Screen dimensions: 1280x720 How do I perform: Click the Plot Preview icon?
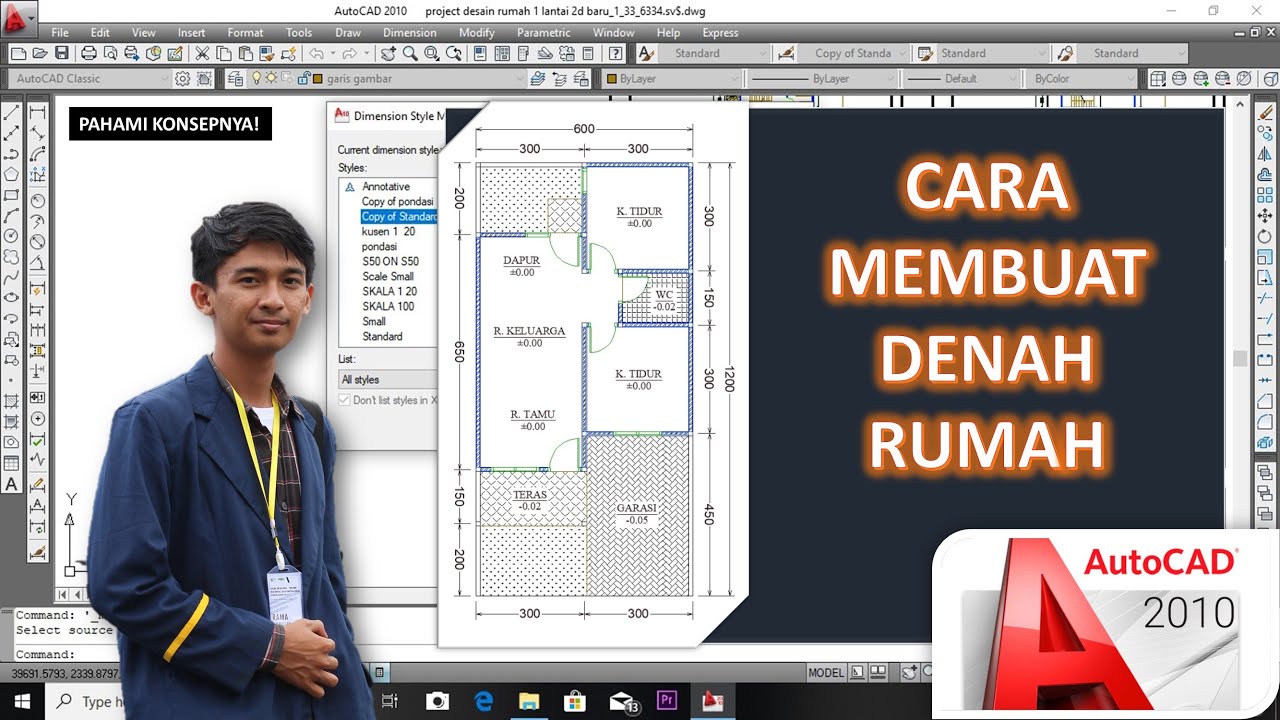(x=110, y=53)
